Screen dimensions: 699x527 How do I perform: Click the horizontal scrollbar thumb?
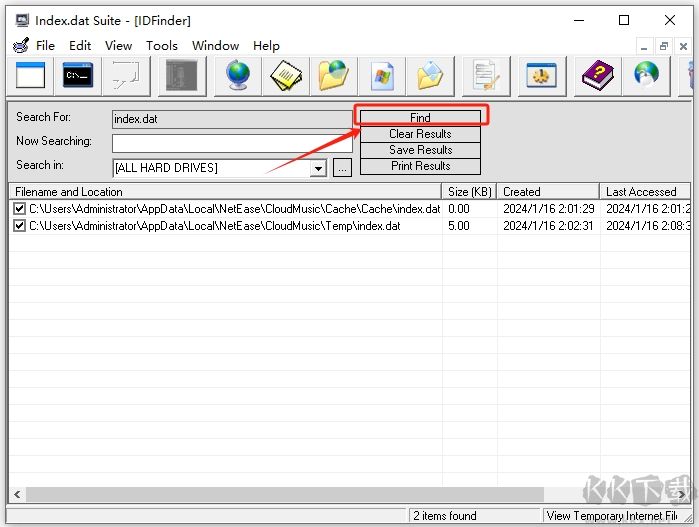[x=285, y=494]
